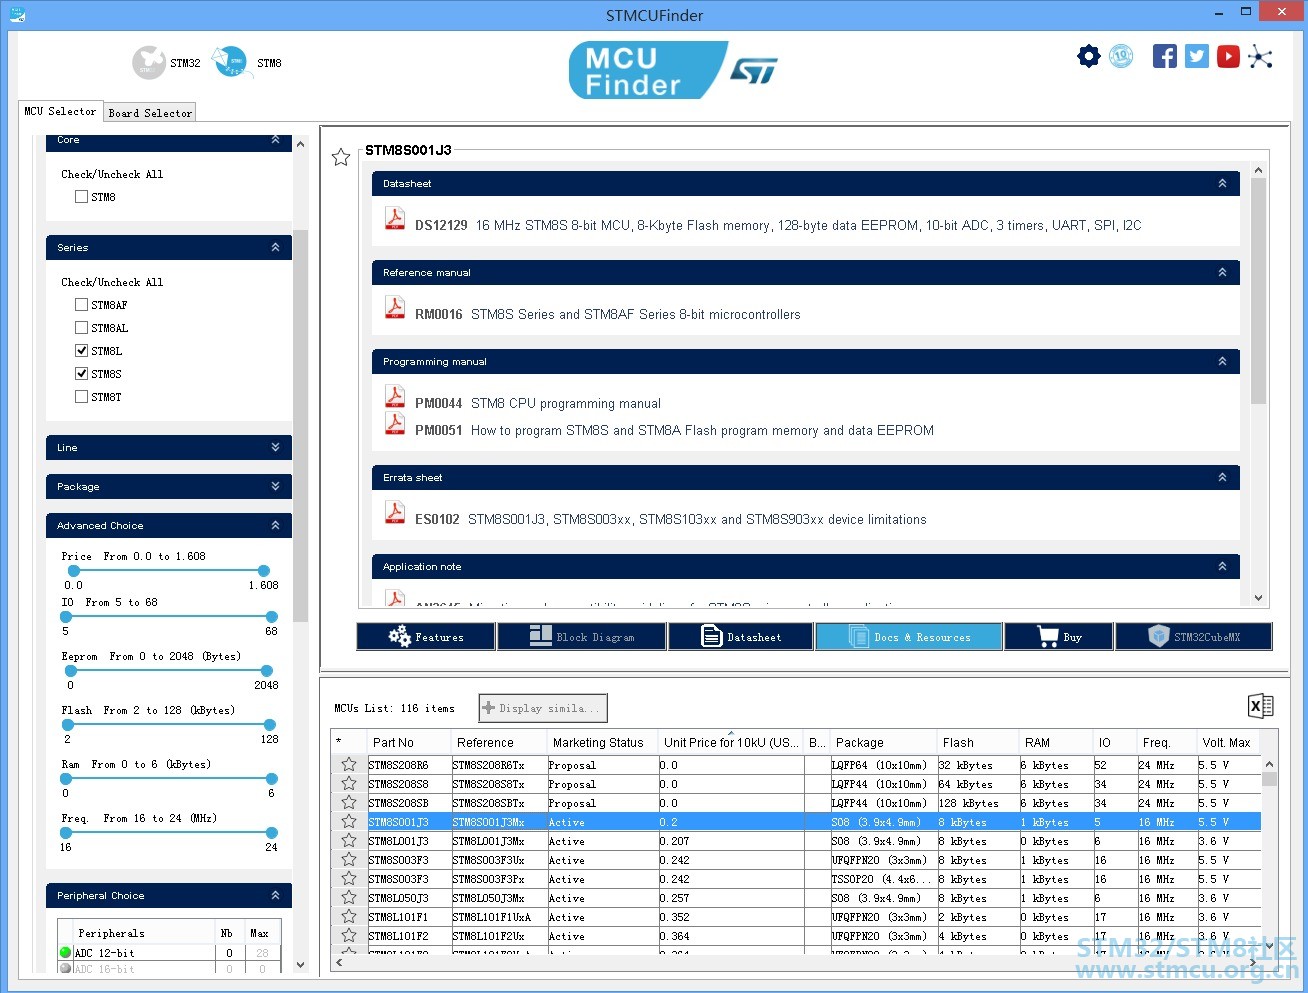Viewport: 1308px width, 993px height.
Task: Star the STM8L101F1 row
Action: (349, 917)
